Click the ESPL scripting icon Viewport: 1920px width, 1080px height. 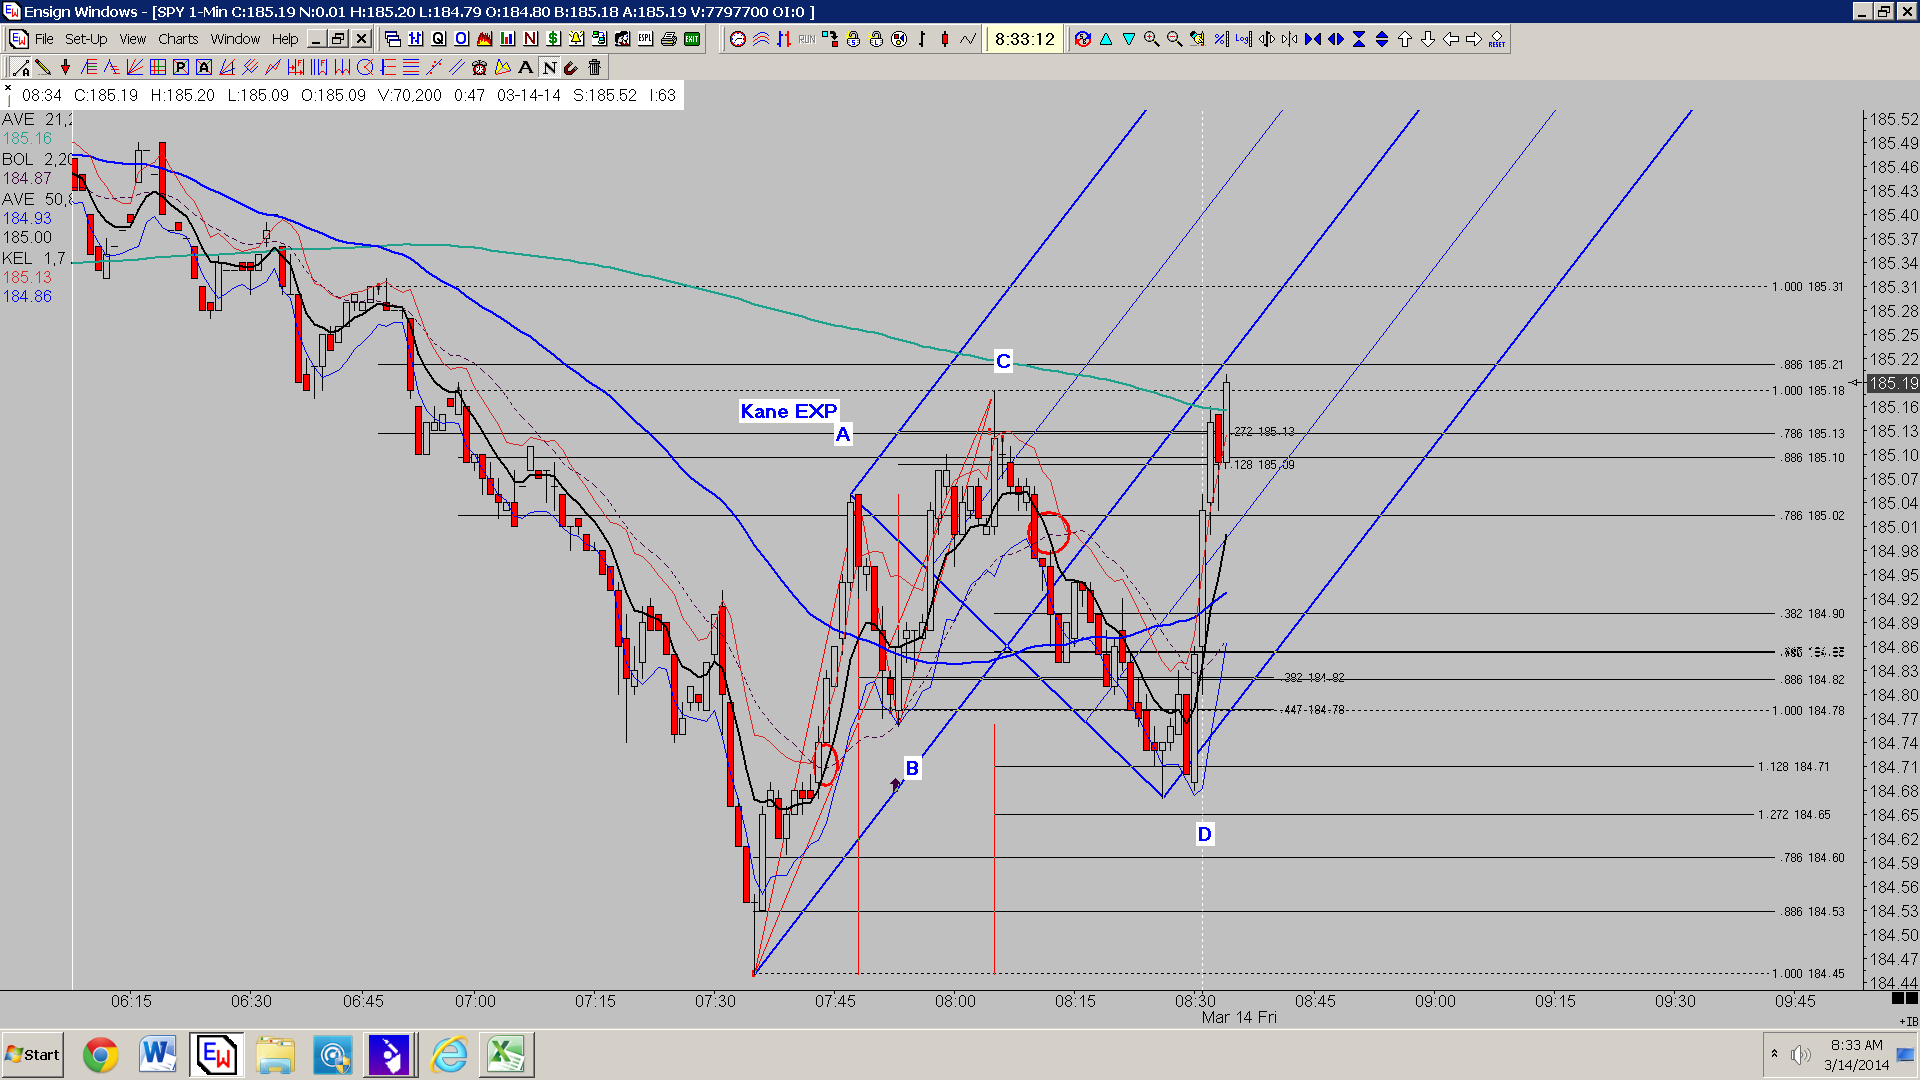coord(645,39)
